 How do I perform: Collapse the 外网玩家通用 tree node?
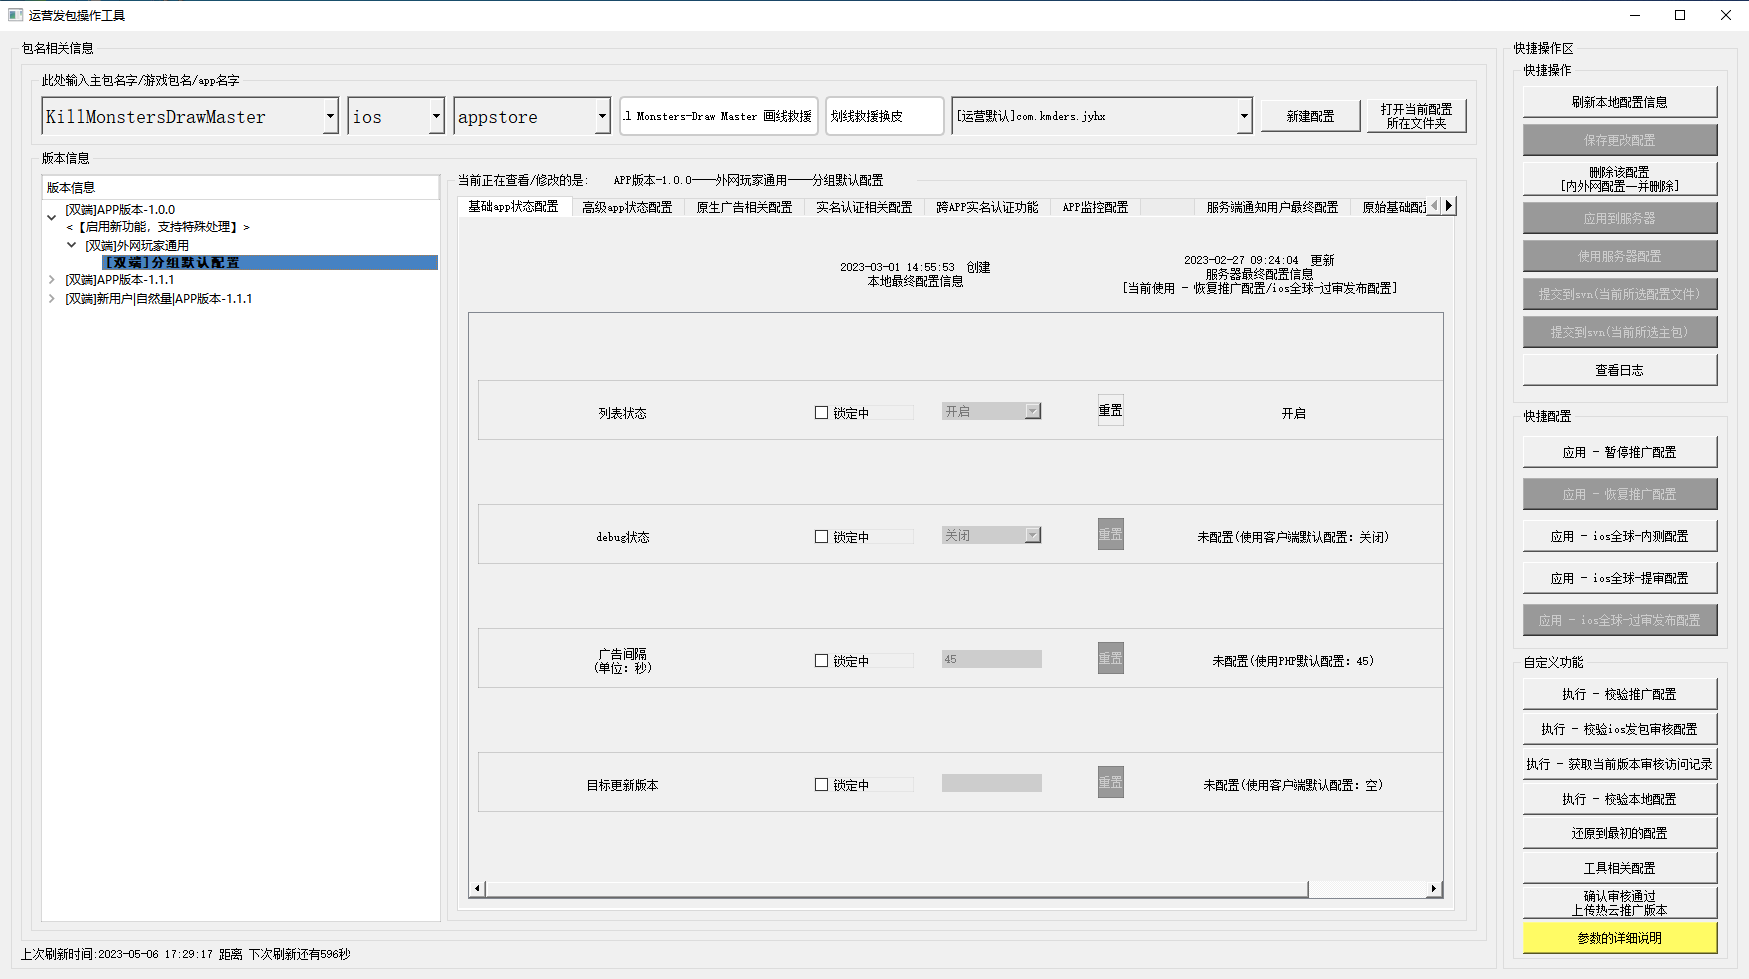coord(71,245)
